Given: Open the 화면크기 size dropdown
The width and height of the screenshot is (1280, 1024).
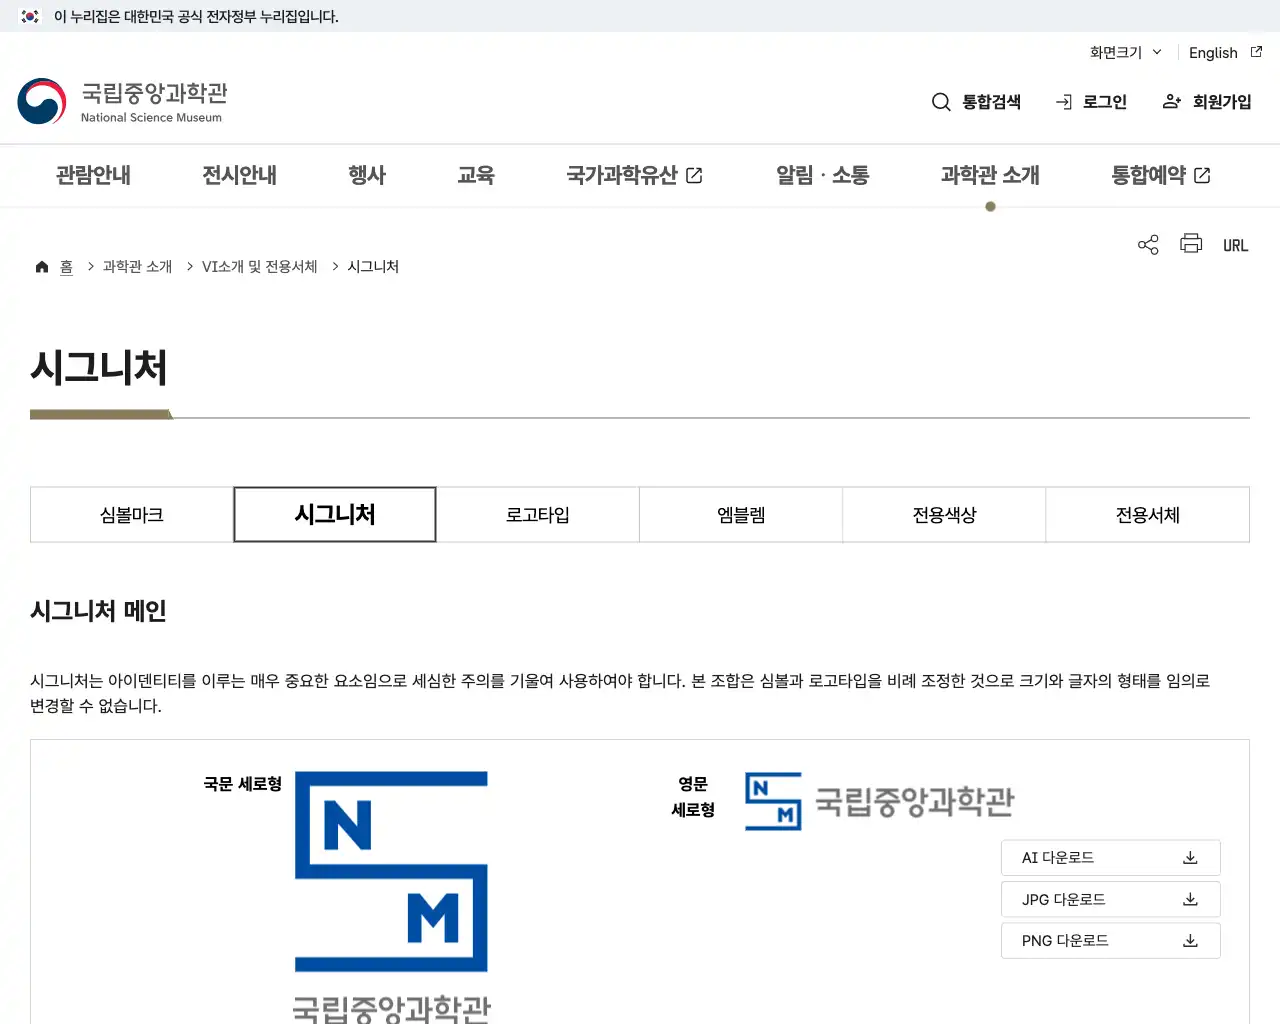Looking at the screenshot, I should point(1124,52).
